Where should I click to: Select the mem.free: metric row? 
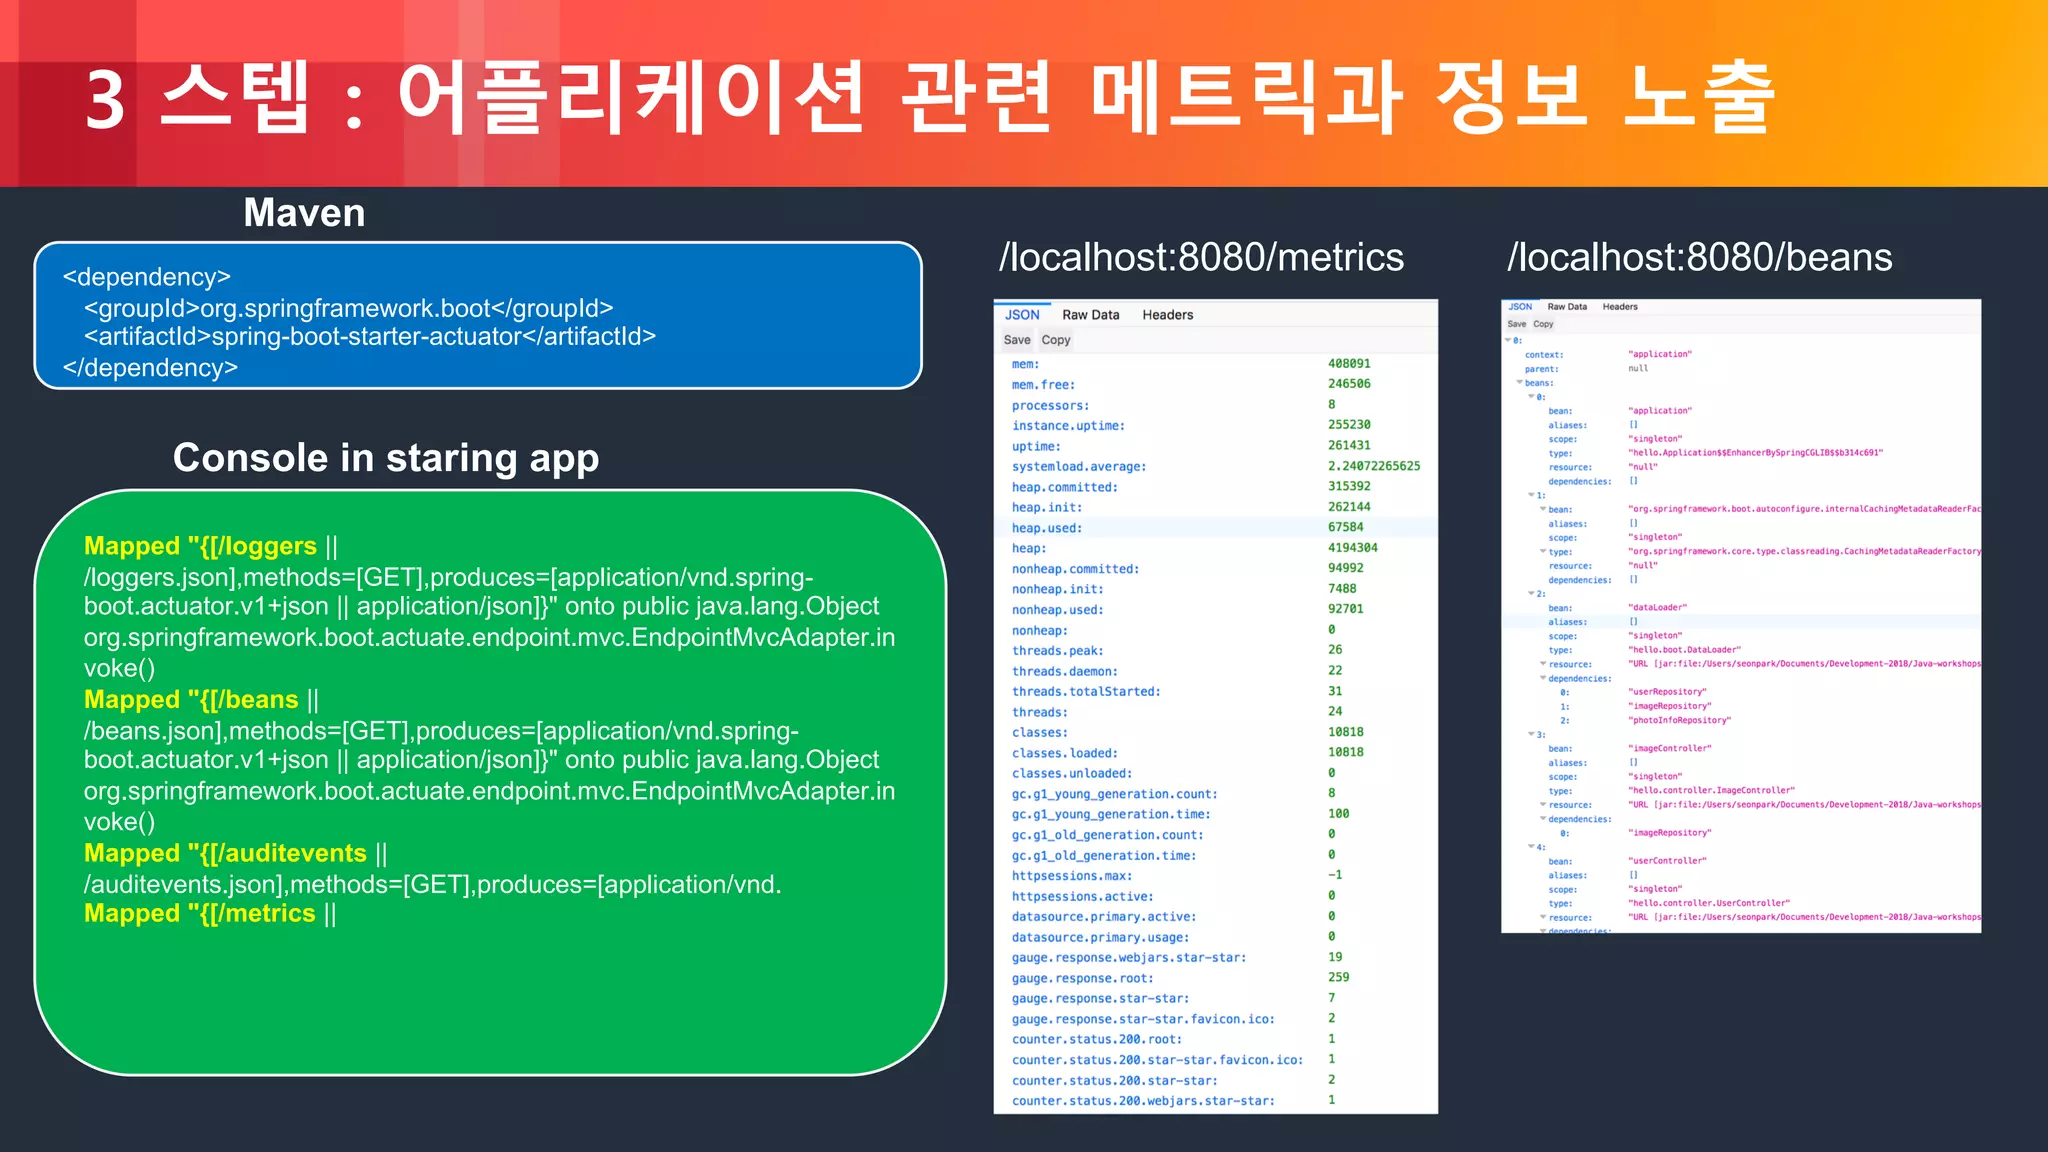[1215, 384]
